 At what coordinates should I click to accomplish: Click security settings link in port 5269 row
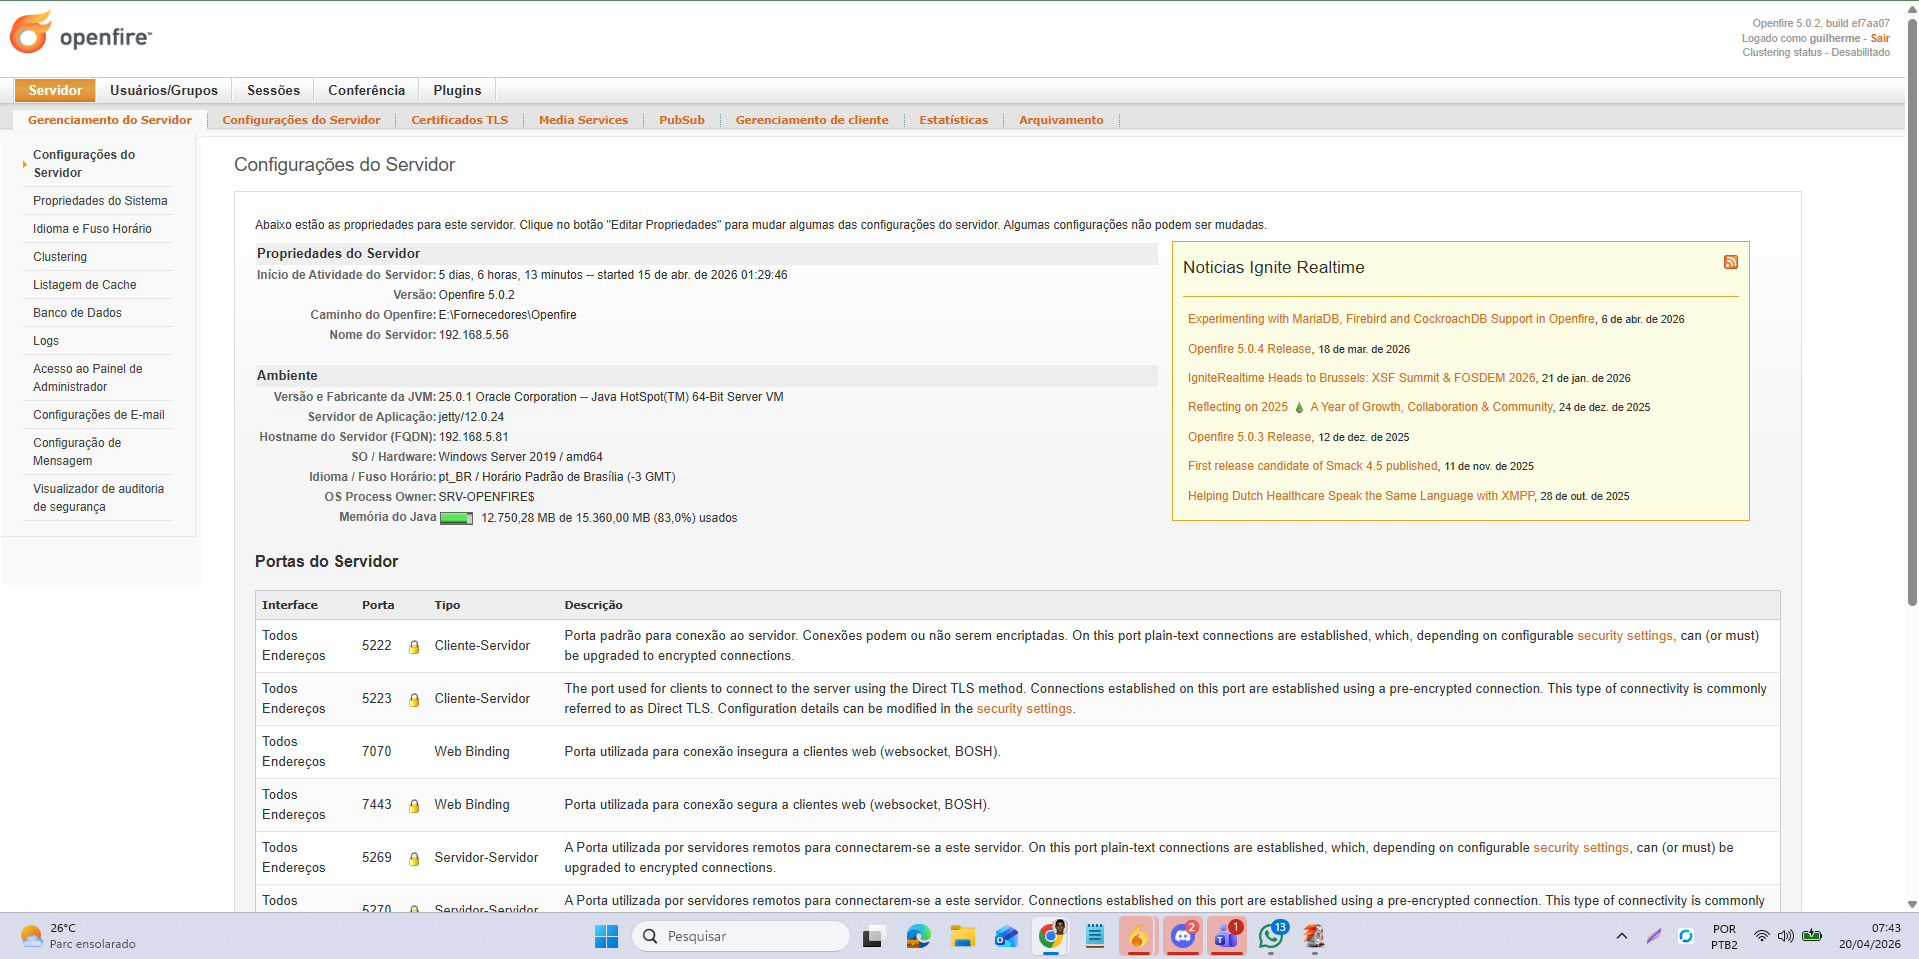1581,848
